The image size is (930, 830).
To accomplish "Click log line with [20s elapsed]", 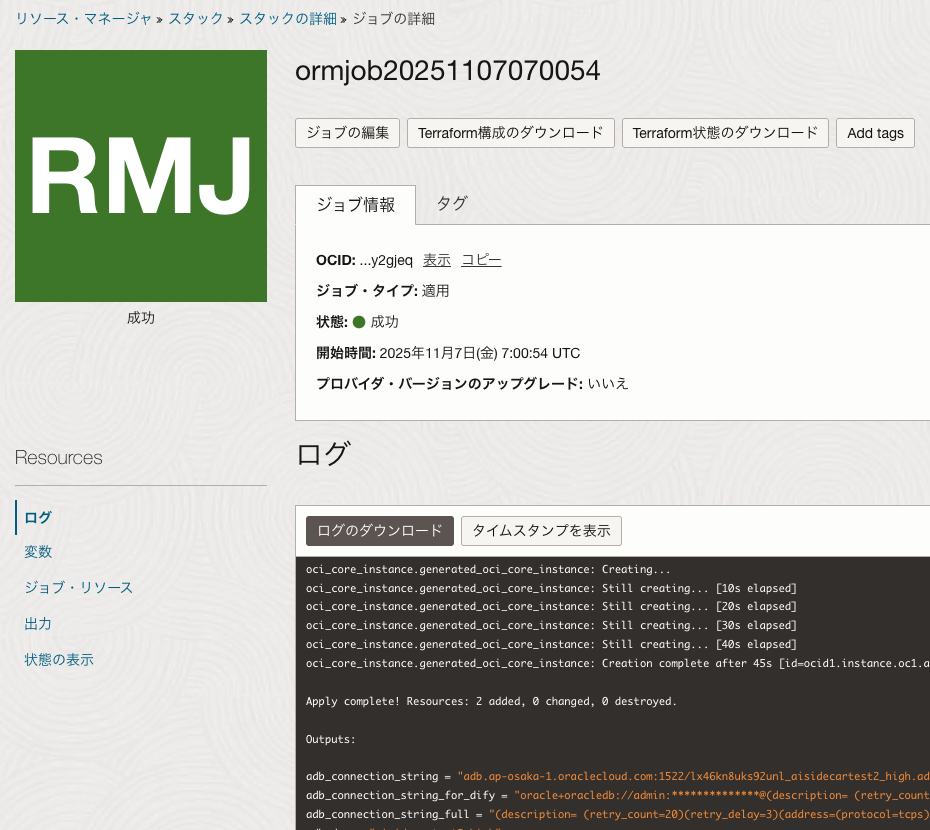I will [551, 606].
